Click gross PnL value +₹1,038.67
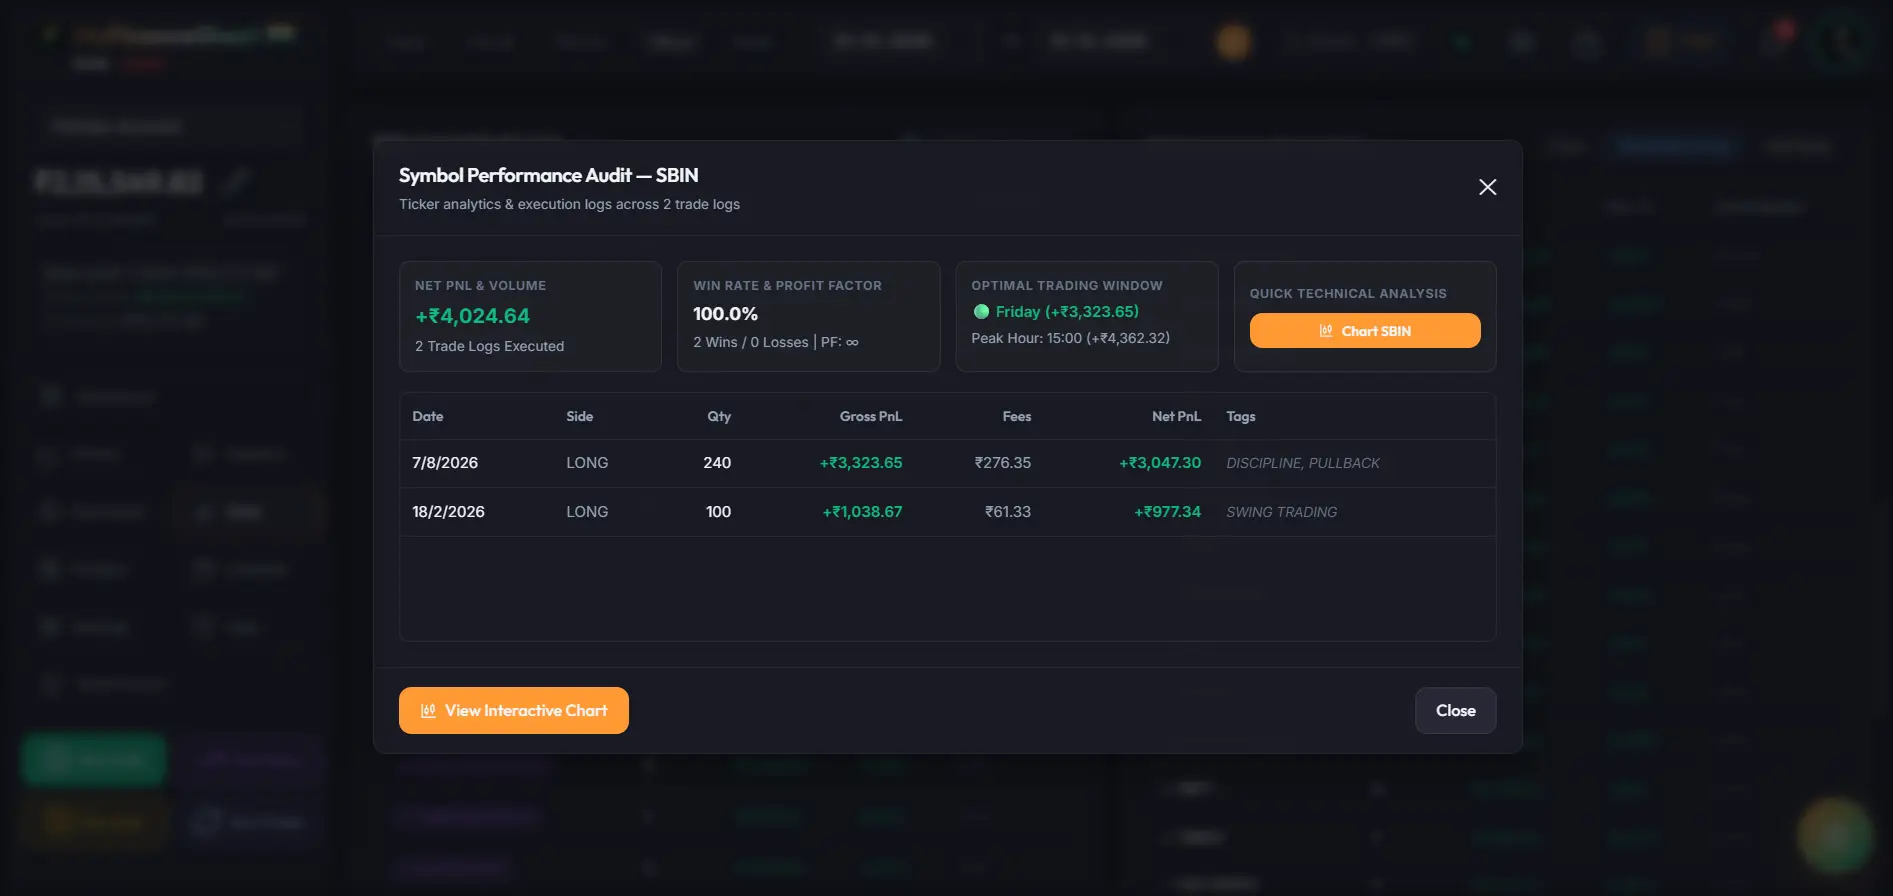This screenshot has width=1893, height=896. (862, 512)
